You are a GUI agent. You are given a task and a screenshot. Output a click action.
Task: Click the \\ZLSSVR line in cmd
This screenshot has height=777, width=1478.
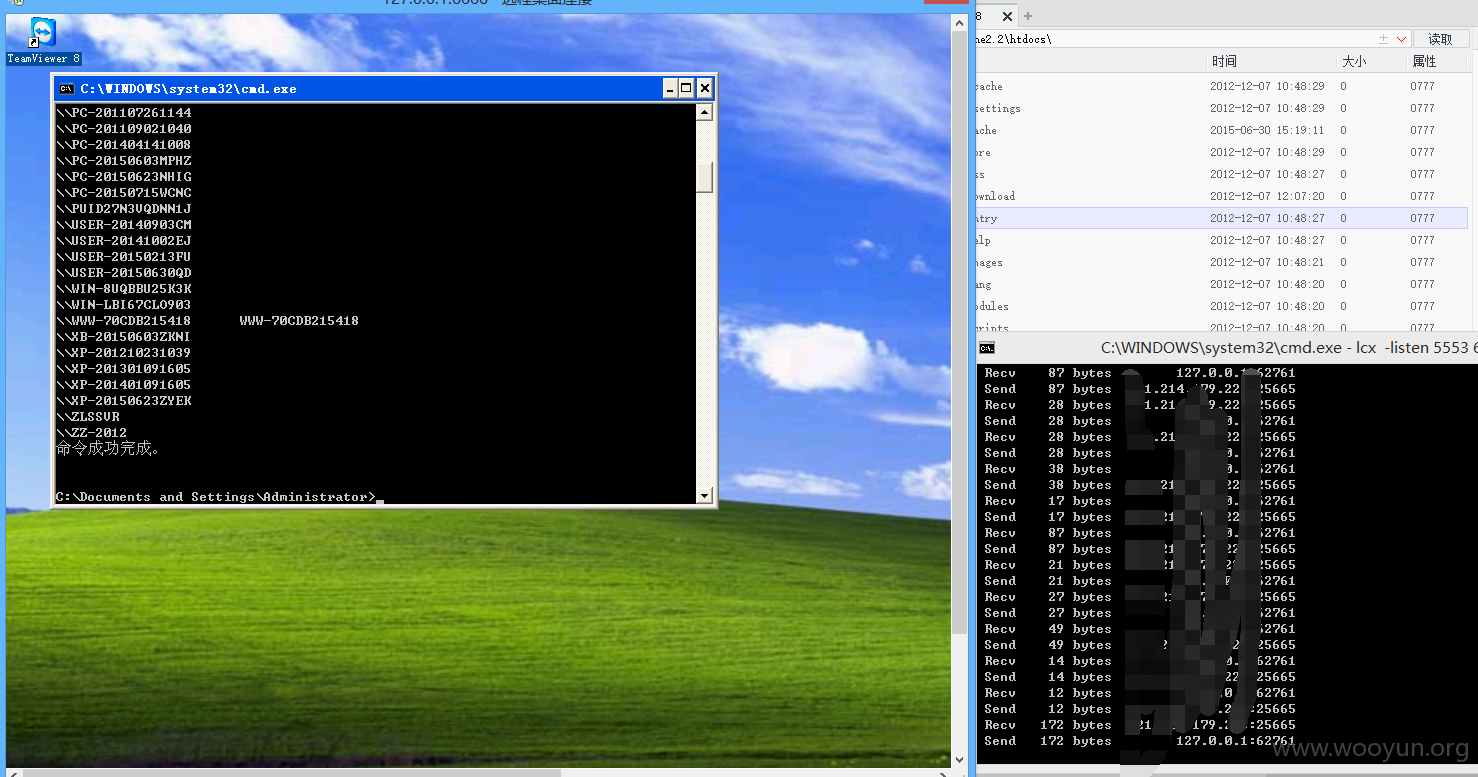click(88, 417)
